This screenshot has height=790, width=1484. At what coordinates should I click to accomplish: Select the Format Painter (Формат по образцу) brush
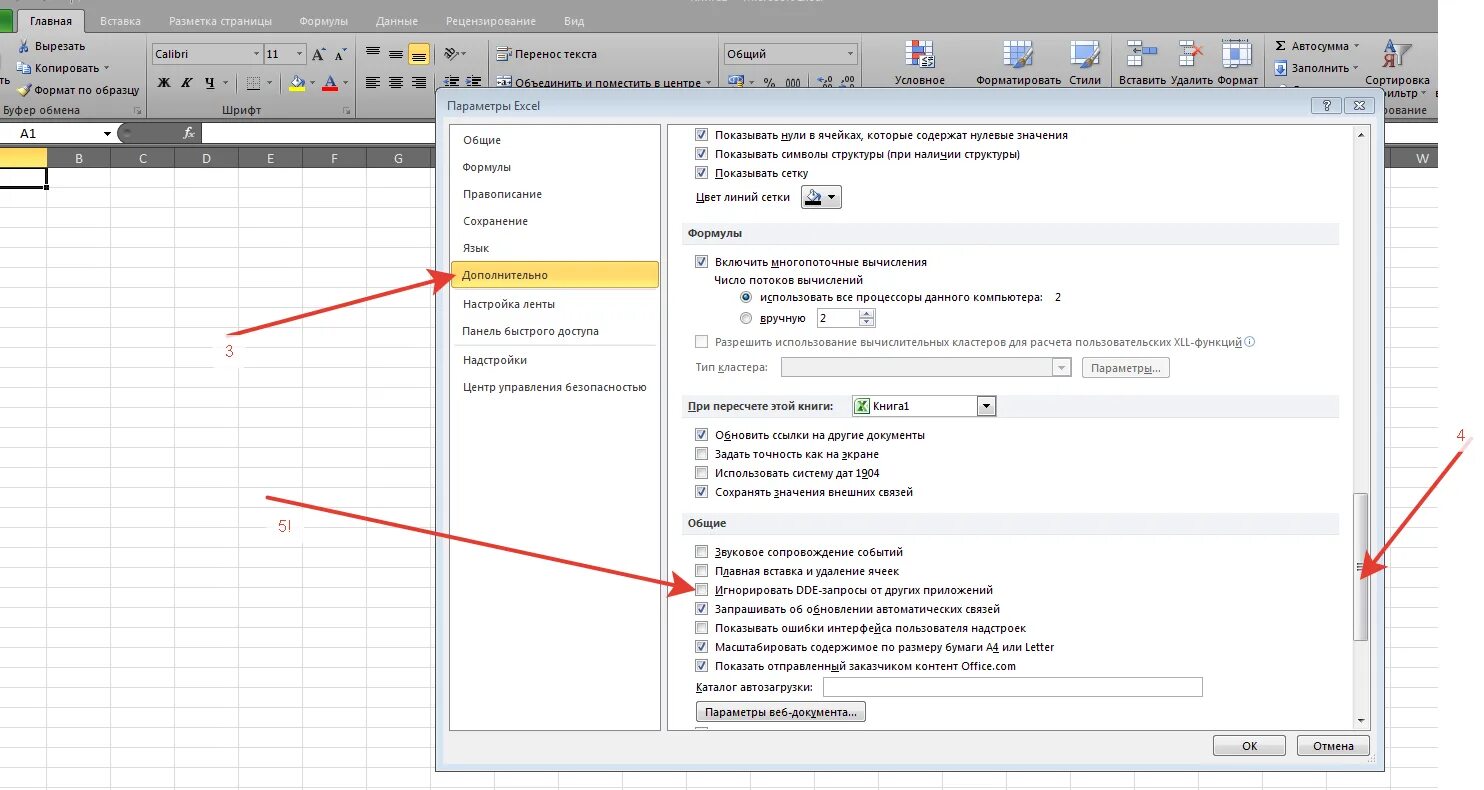pyautogui.click(x=23, y=90)
